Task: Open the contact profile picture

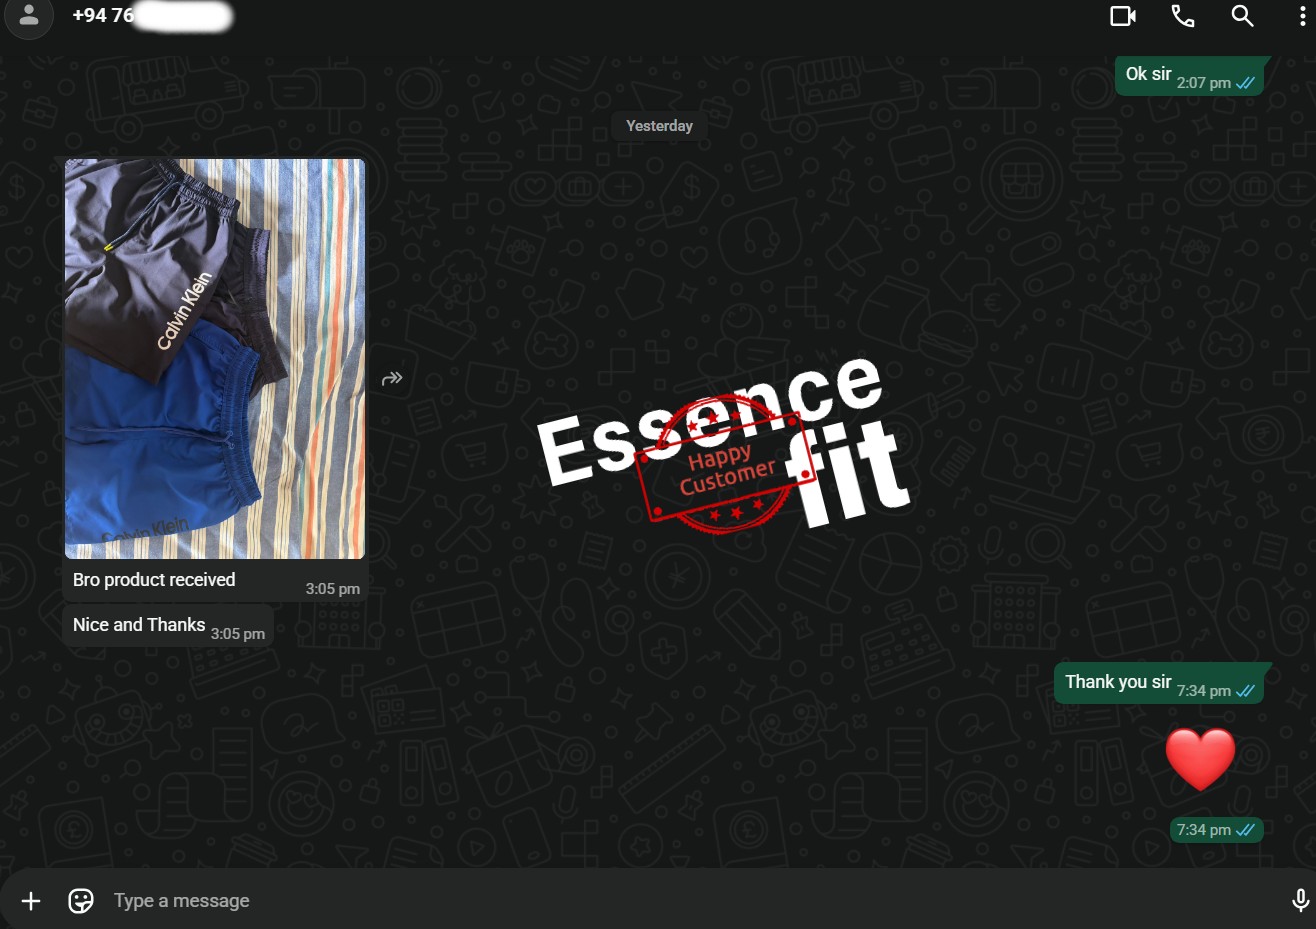Action: (x=29, y=16)
